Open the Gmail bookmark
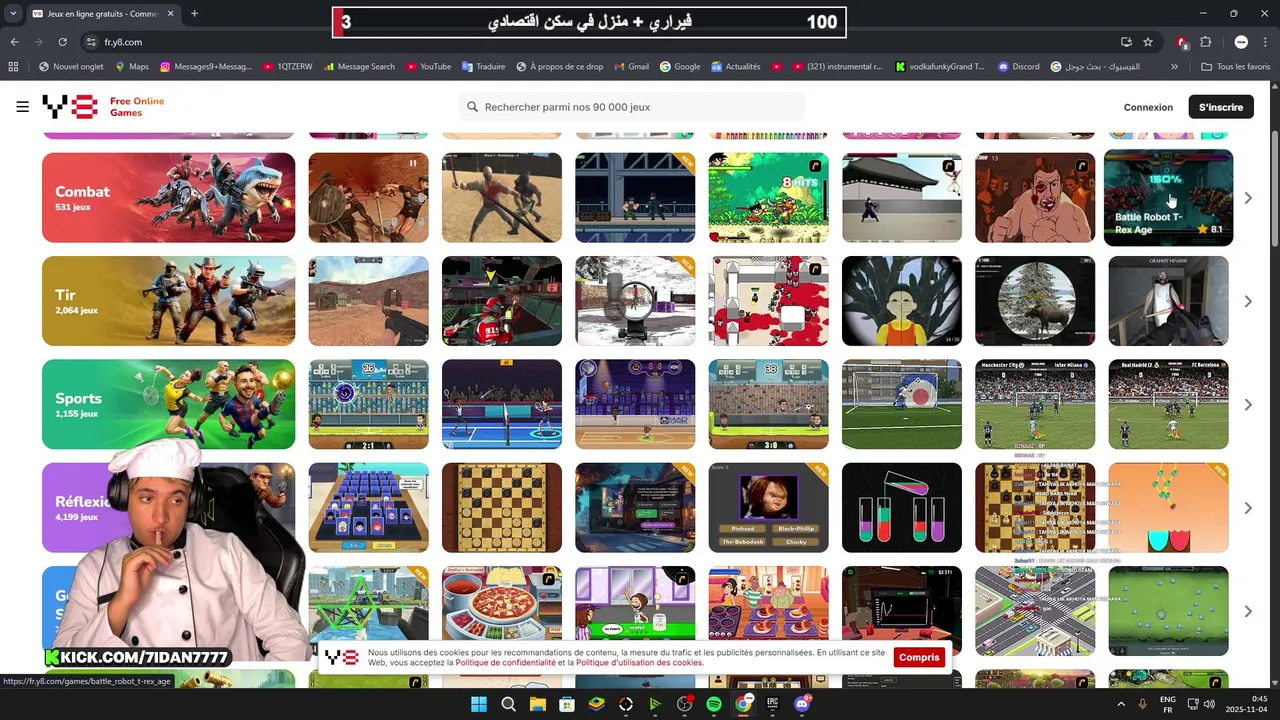 click(630, 67)
